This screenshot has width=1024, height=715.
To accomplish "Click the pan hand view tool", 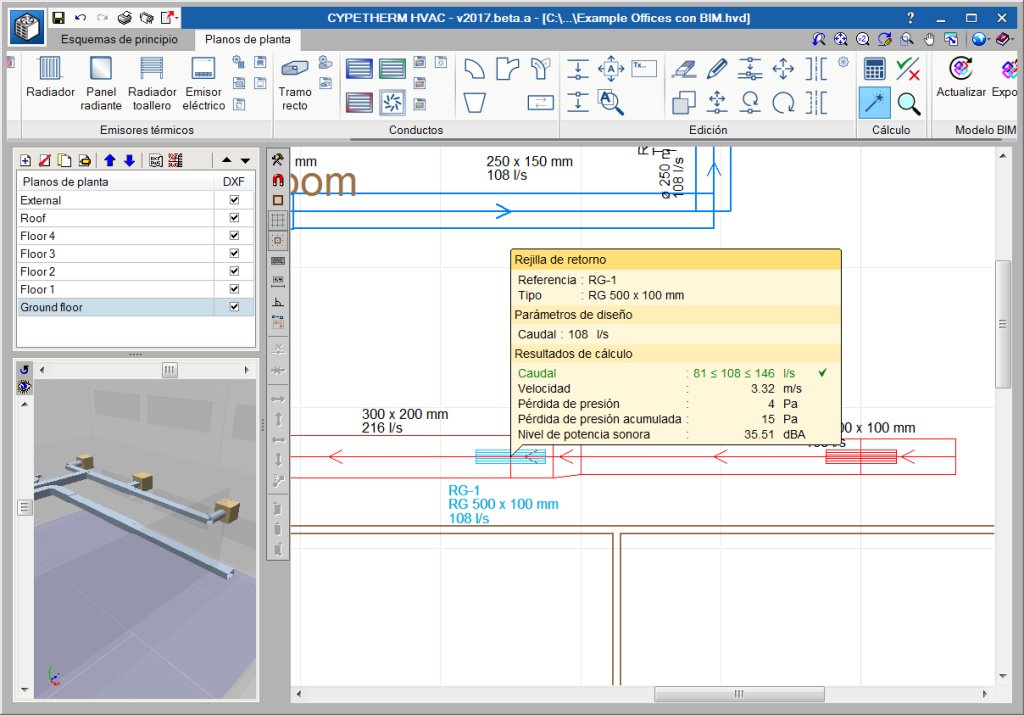I will pyautogui.click(x=929, y=39).
